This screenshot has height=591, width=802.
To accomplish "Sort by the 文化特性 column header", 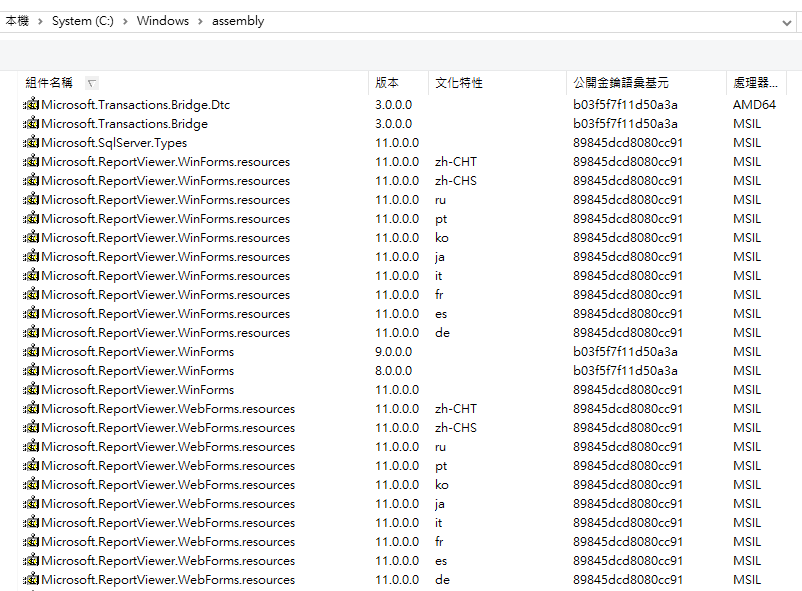I will coord(459,83).
